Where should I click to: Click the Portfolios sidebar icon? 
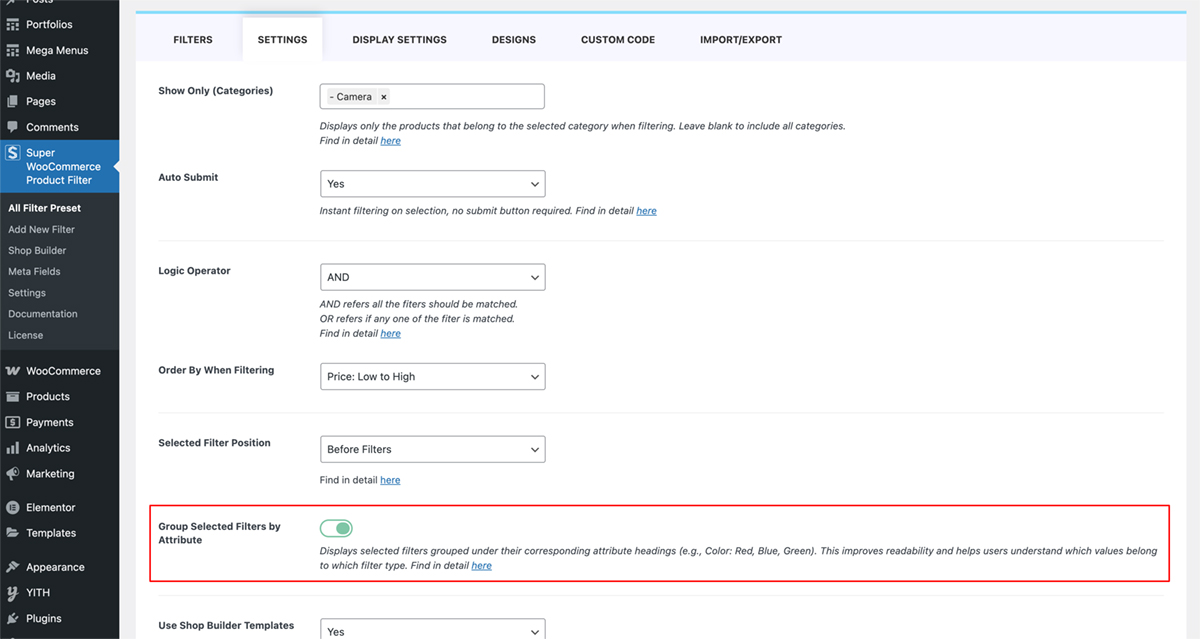13,24
